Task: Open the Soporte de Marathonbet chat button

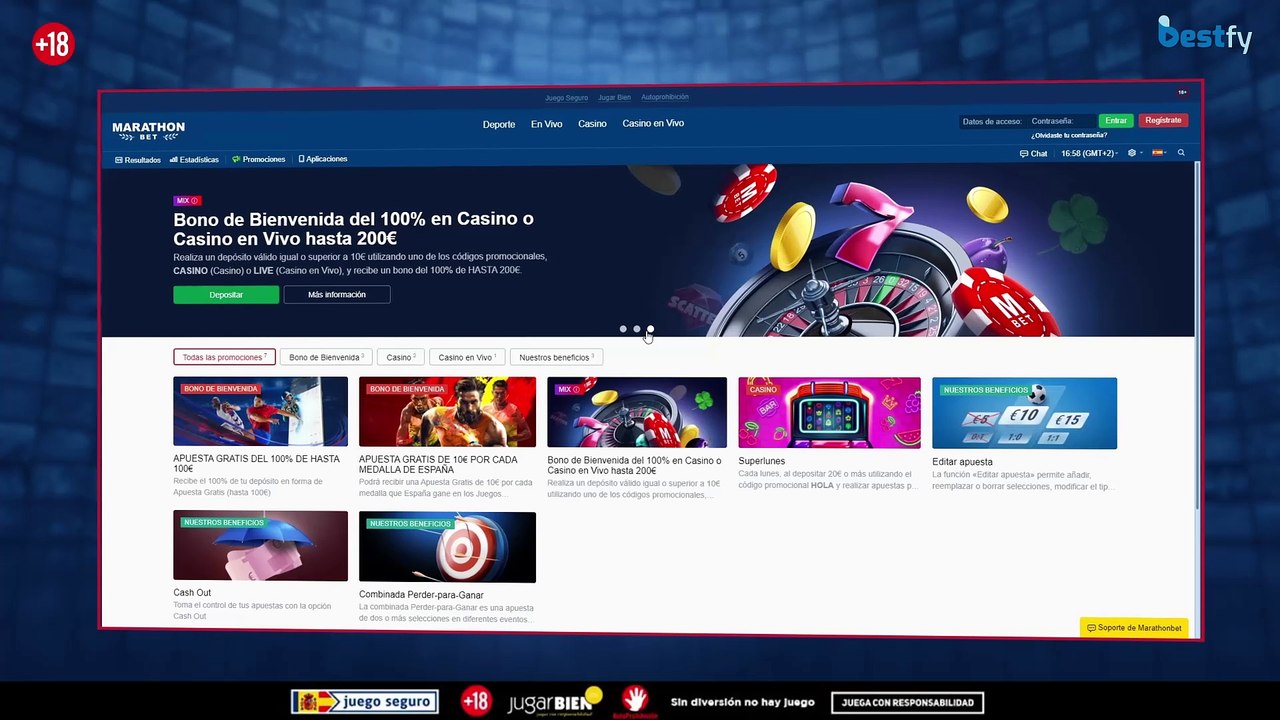Action: pos(1134,628)
